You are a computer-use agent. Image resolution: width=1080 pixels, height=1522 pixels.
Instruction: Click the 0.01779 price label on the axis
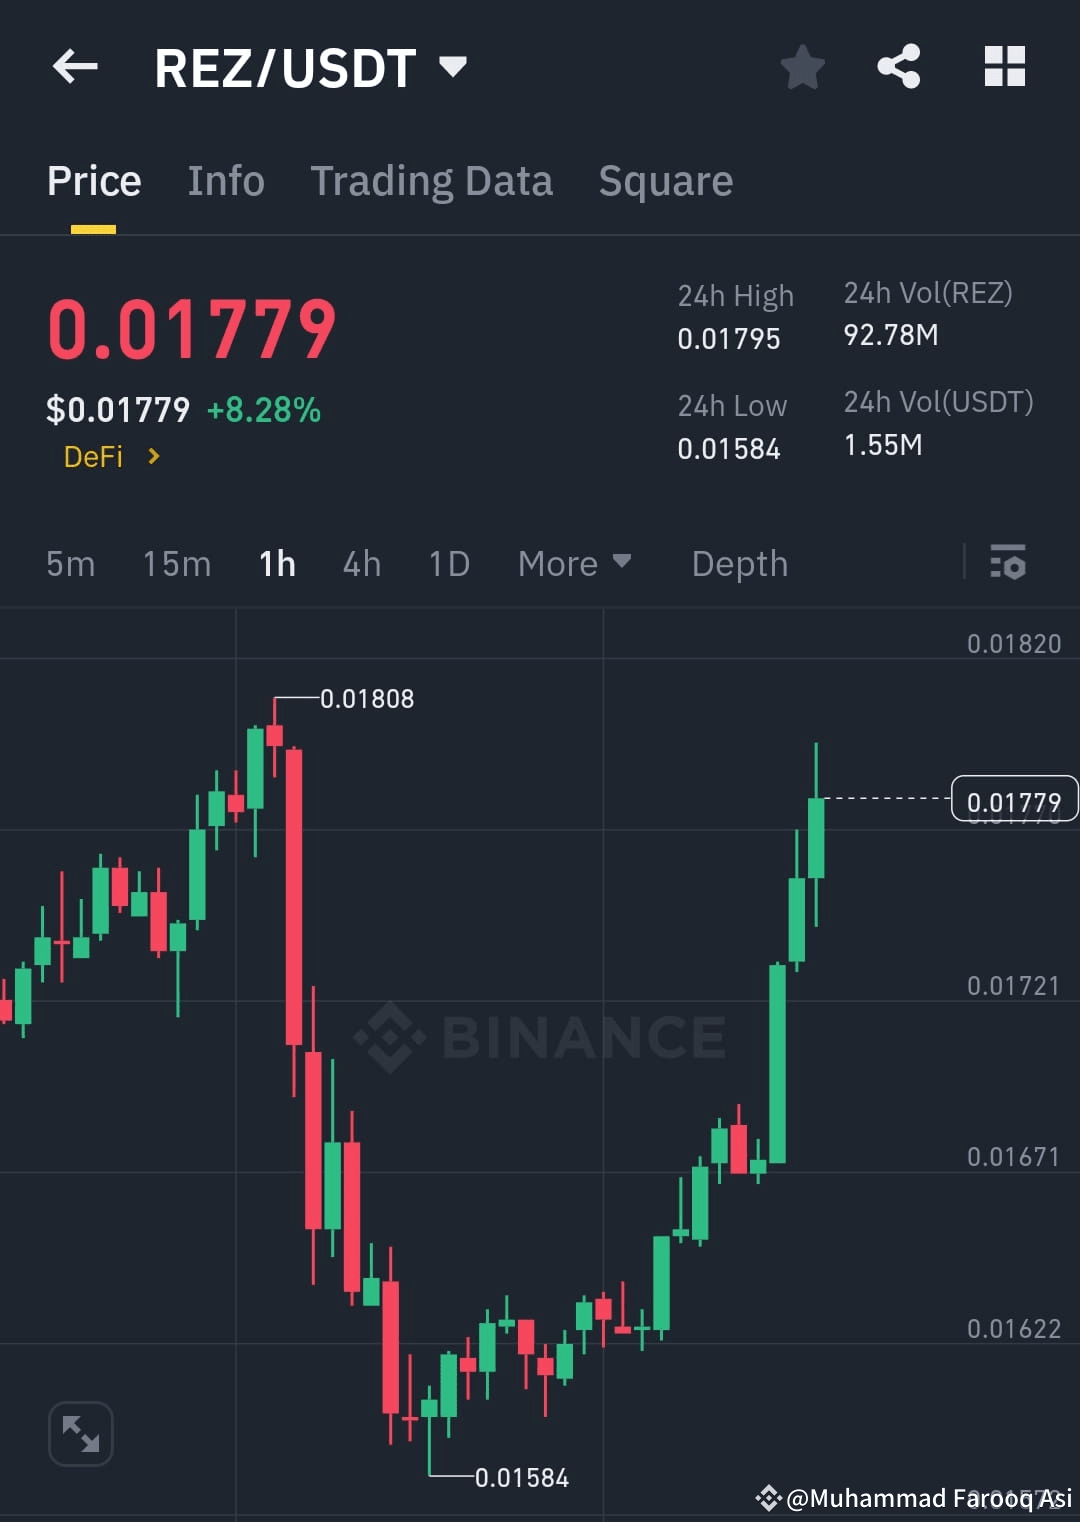pyautogui.click(x=1014, y=798)
